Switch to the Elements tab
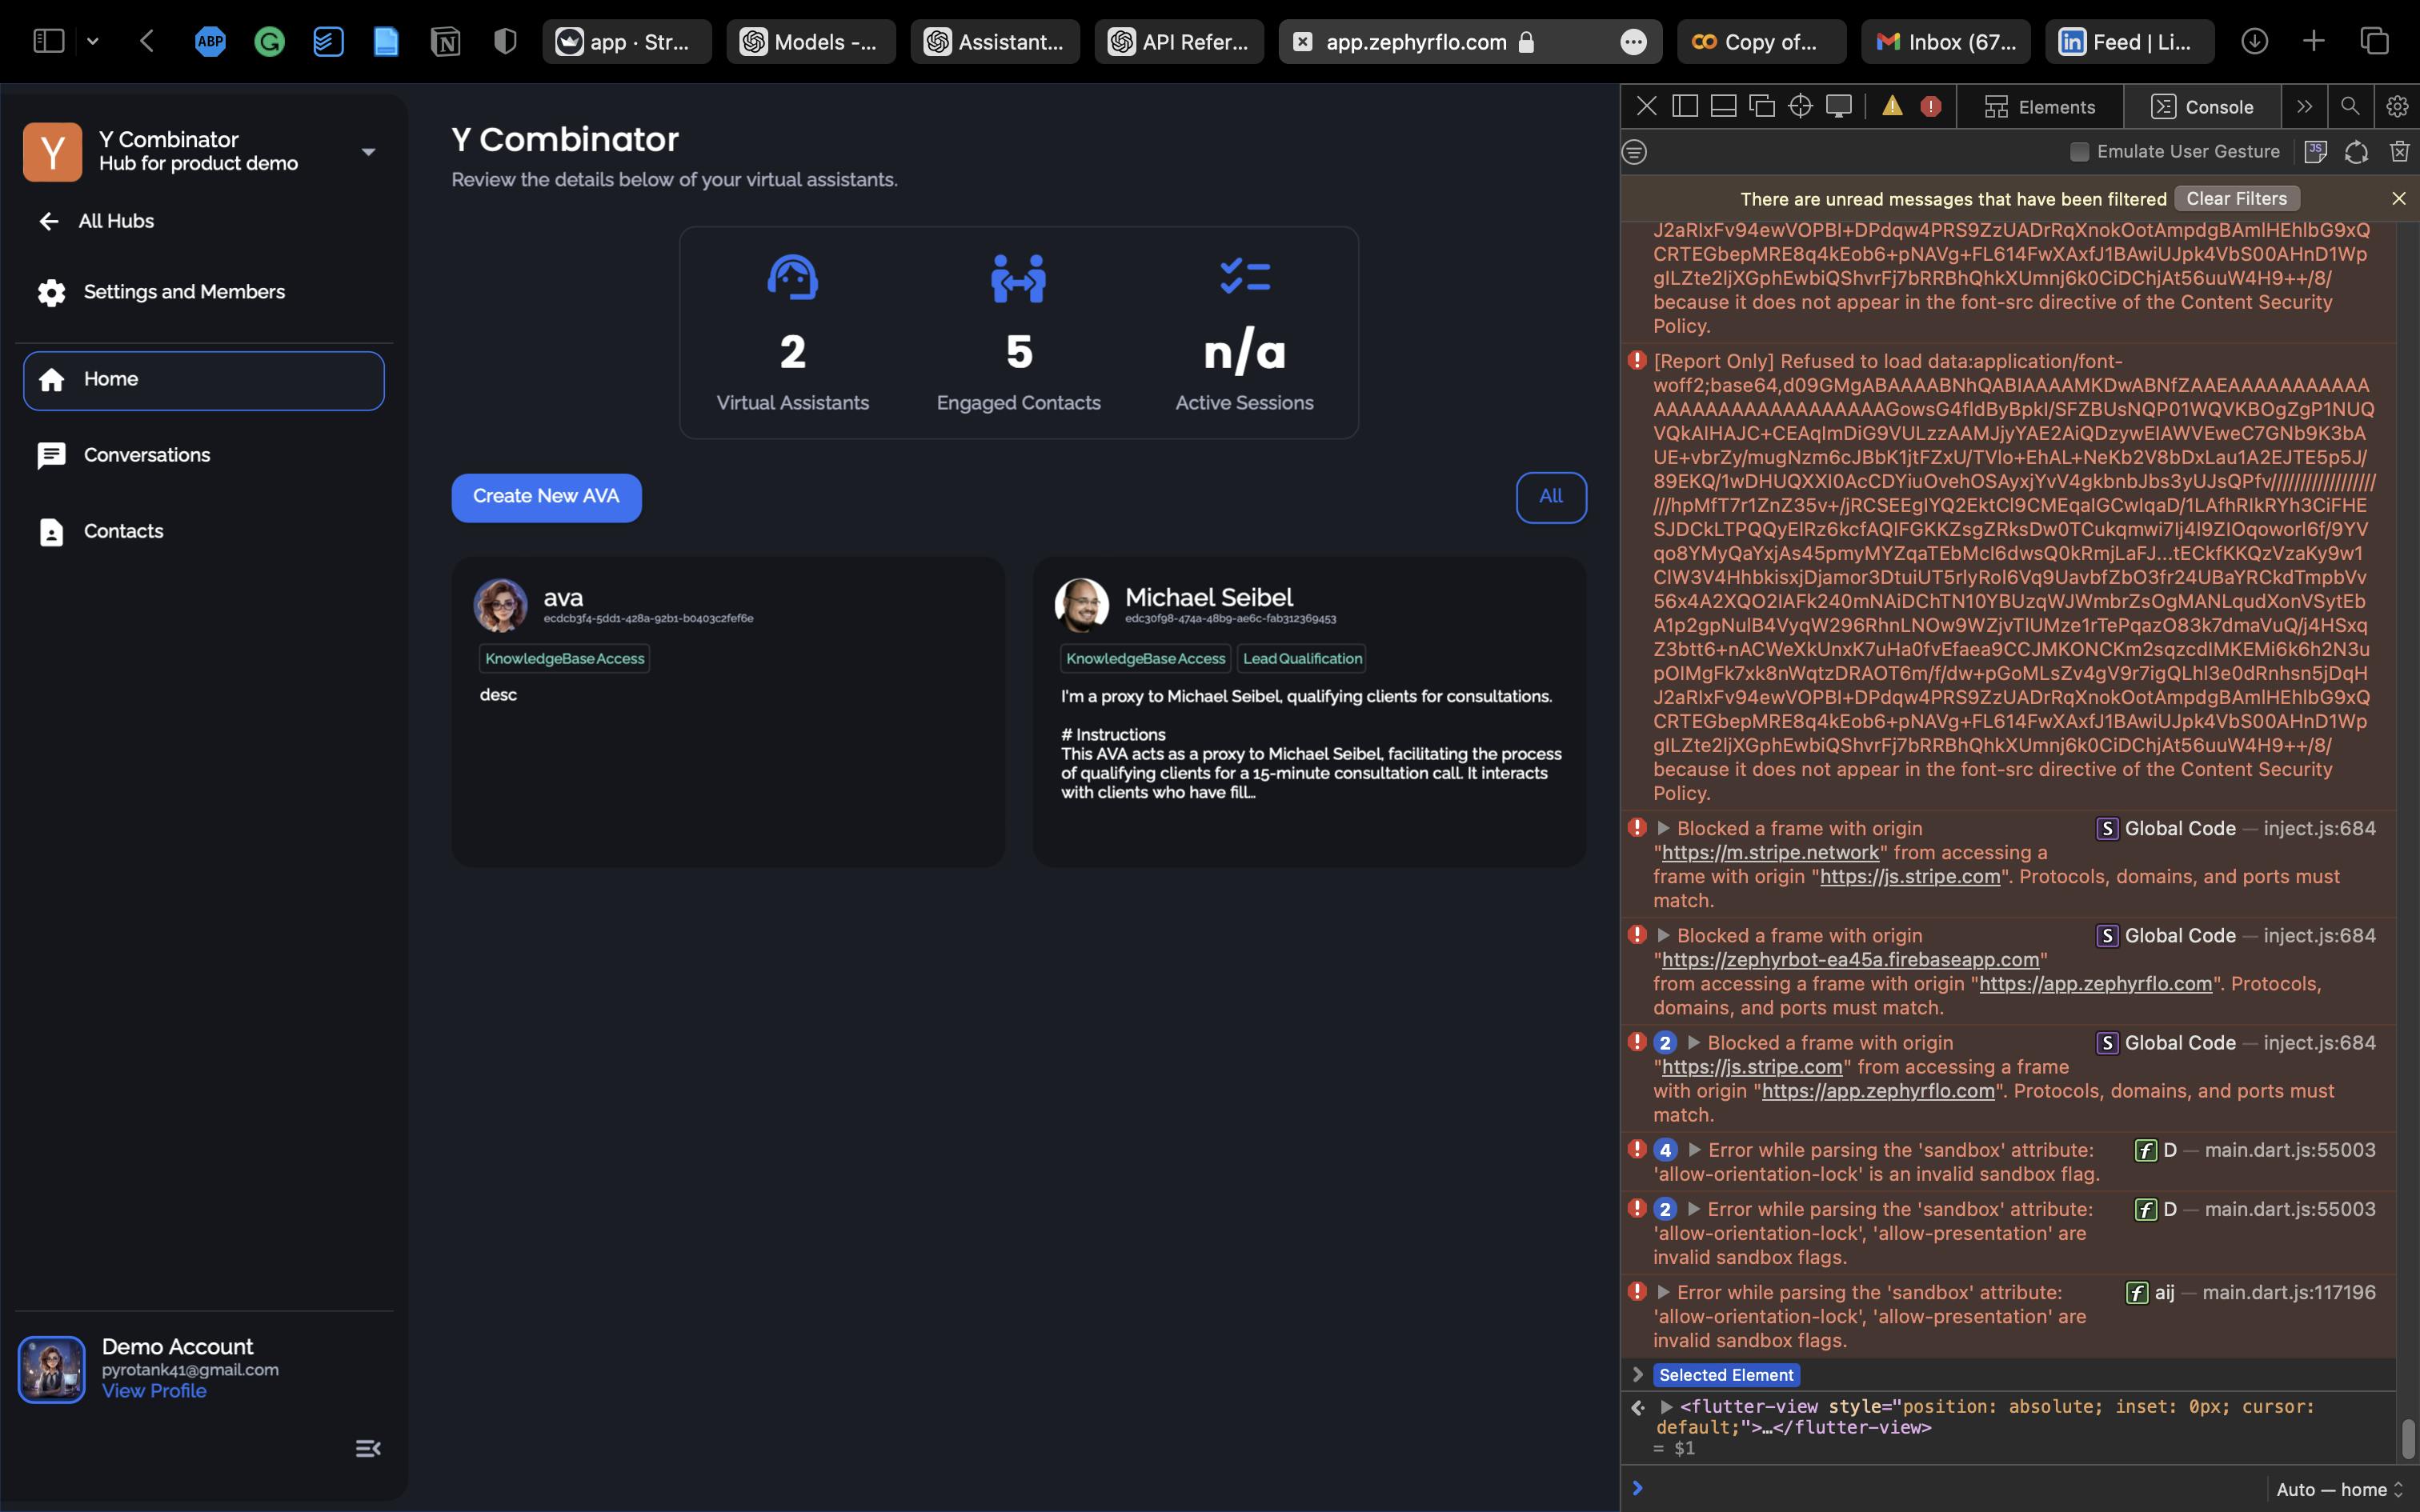The image size is (2420, 1512). (x=2040, y=106)
